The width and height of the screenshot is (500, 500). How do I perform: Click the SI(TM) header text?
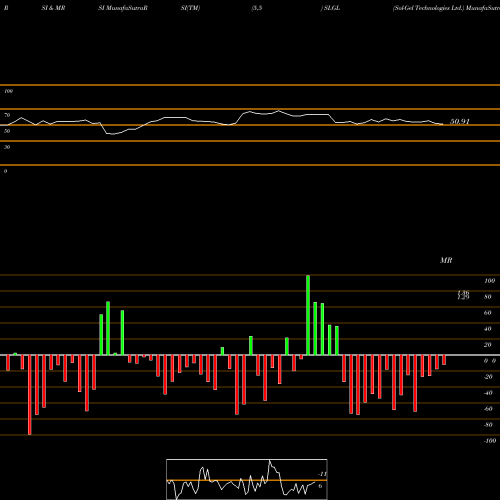pos(190,8)
